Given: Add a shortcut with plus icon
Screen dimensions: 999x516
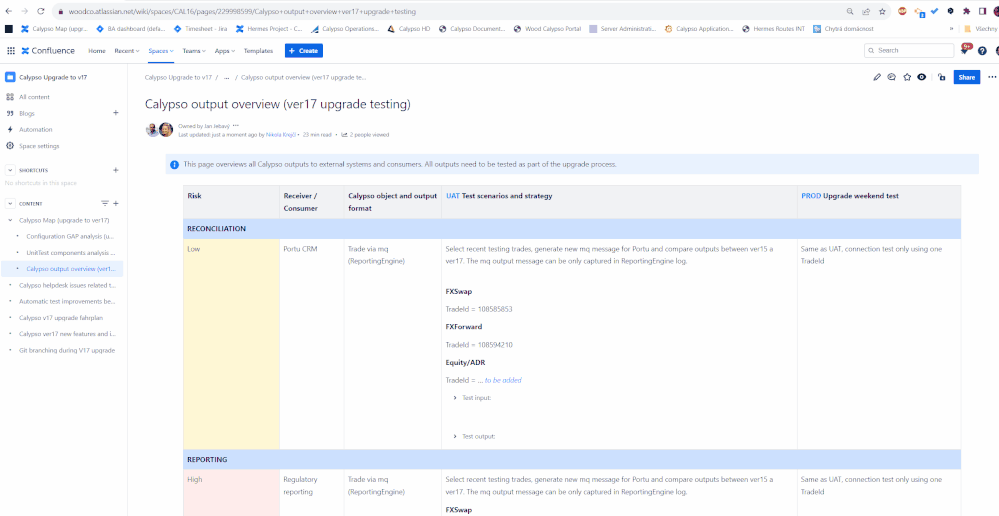Looking at the screenshot, I should (115, 170).
